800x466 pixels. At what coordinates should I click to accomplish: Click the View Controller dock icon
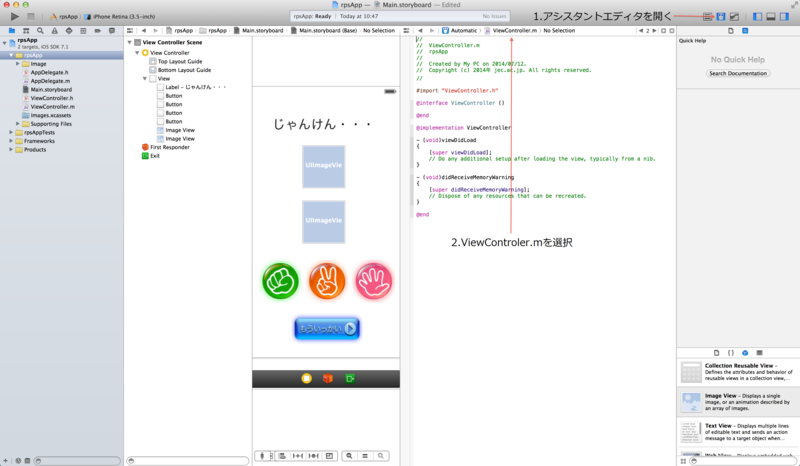click(x=306, y=378)
